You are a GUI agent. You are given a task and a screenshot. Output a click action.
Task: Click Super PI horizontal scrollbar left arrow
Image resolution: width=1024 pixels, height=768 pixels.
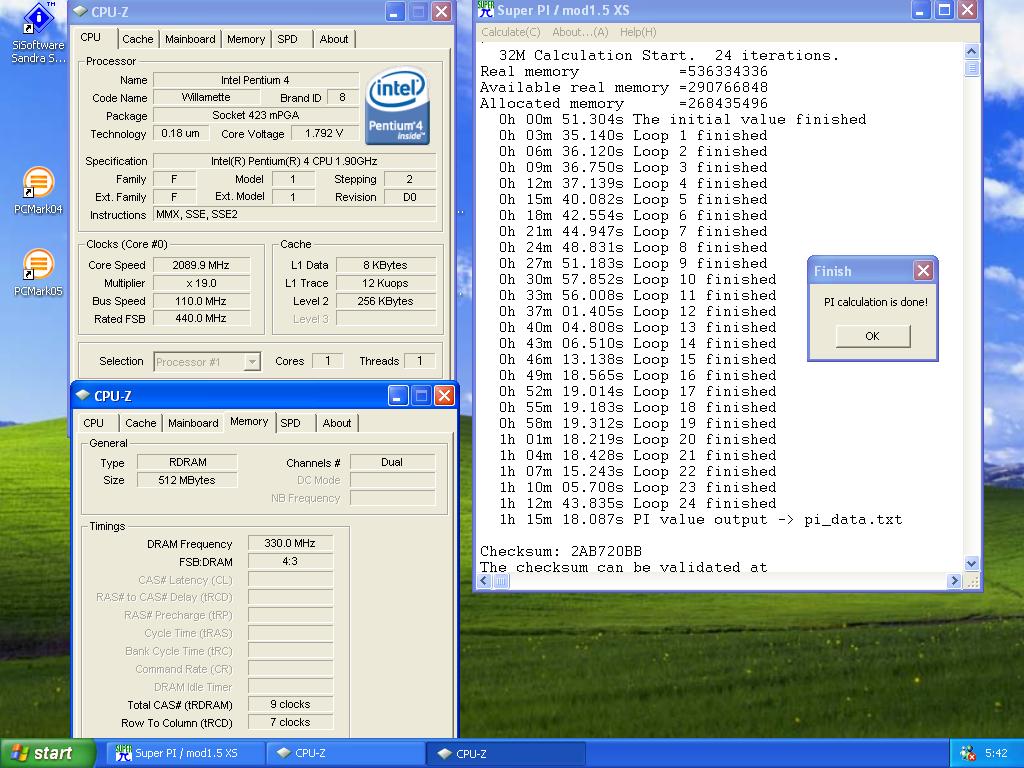484,581
